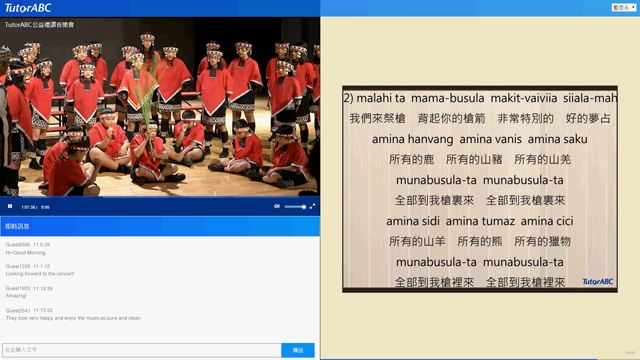Select Guest2541's chat message
The height and width of the screenshot is (360, 640).
tap(73, 318)
